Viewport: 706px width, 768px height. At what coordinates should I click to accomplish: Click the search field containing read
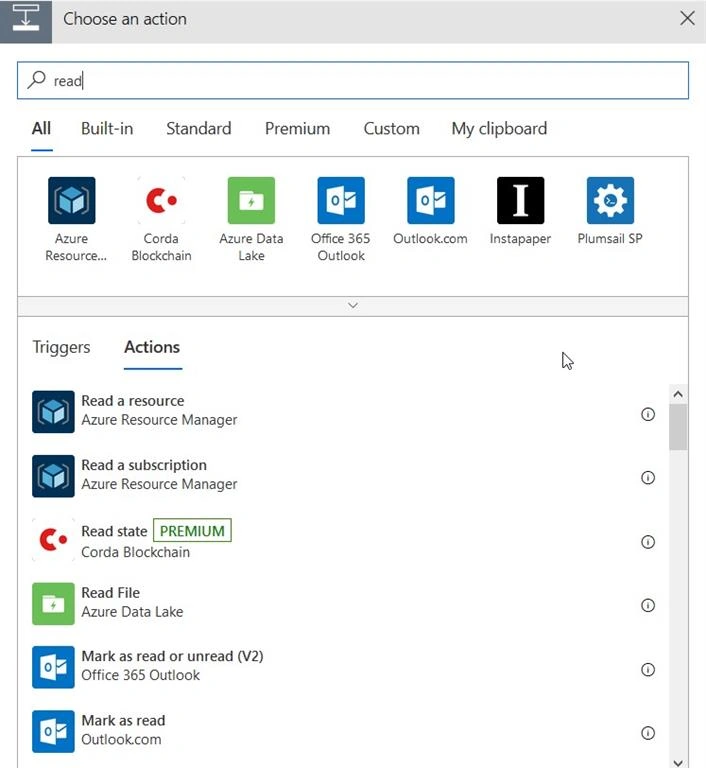point(353,80)
